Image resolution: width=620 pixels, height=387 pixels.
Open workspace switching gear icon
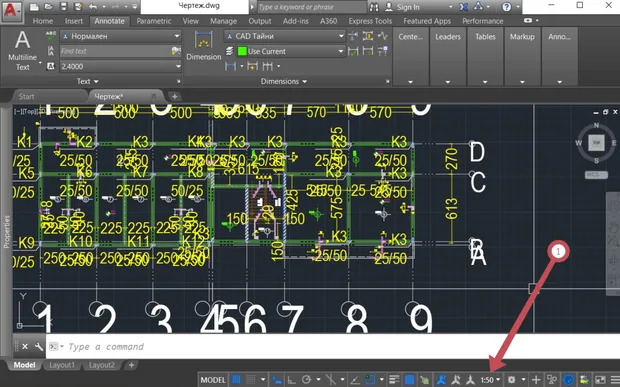tap(511, 379)
